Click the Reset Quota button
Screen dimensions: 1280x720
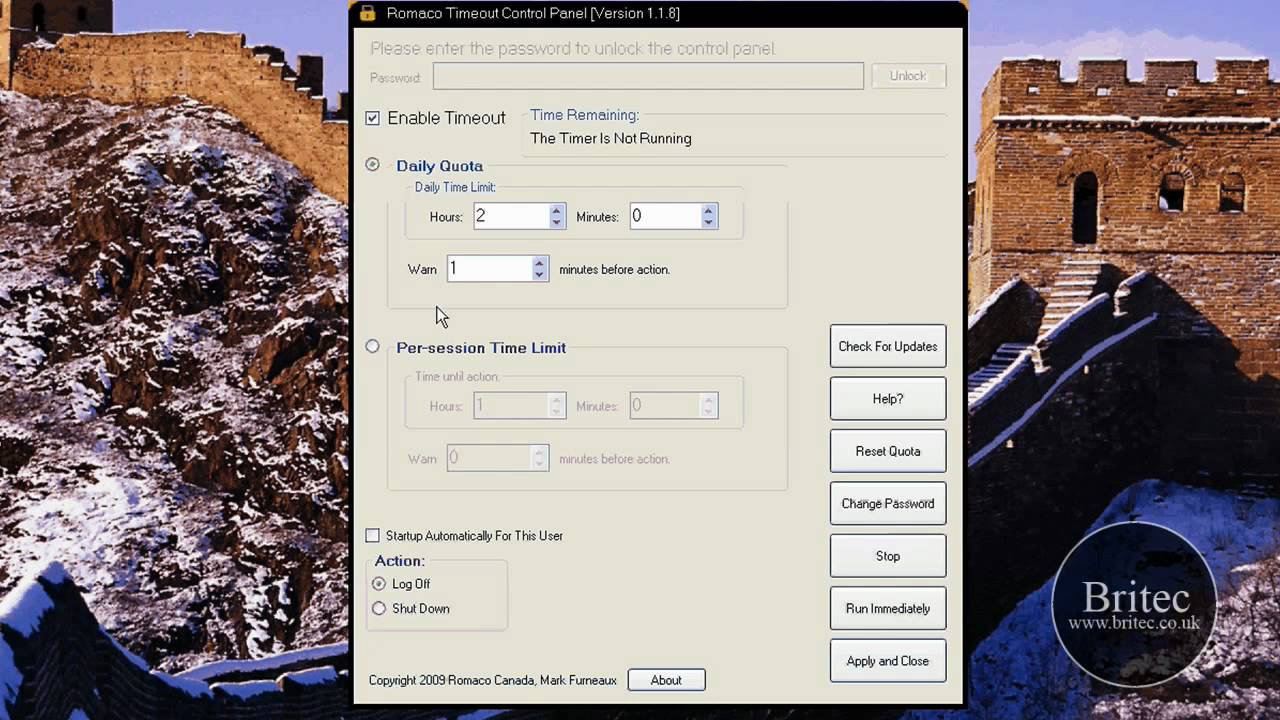coord(888,451)
